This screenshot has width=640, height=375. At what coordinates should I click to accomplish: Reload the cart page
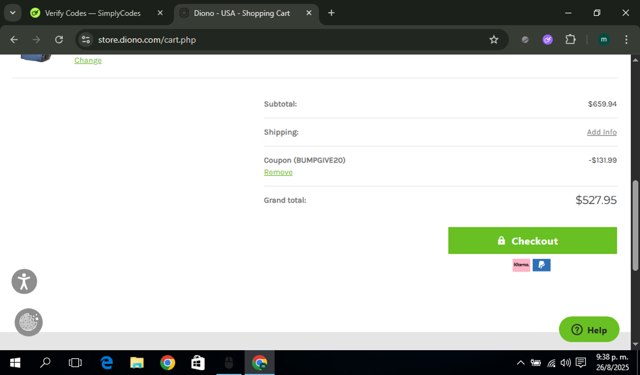[59, 40]
